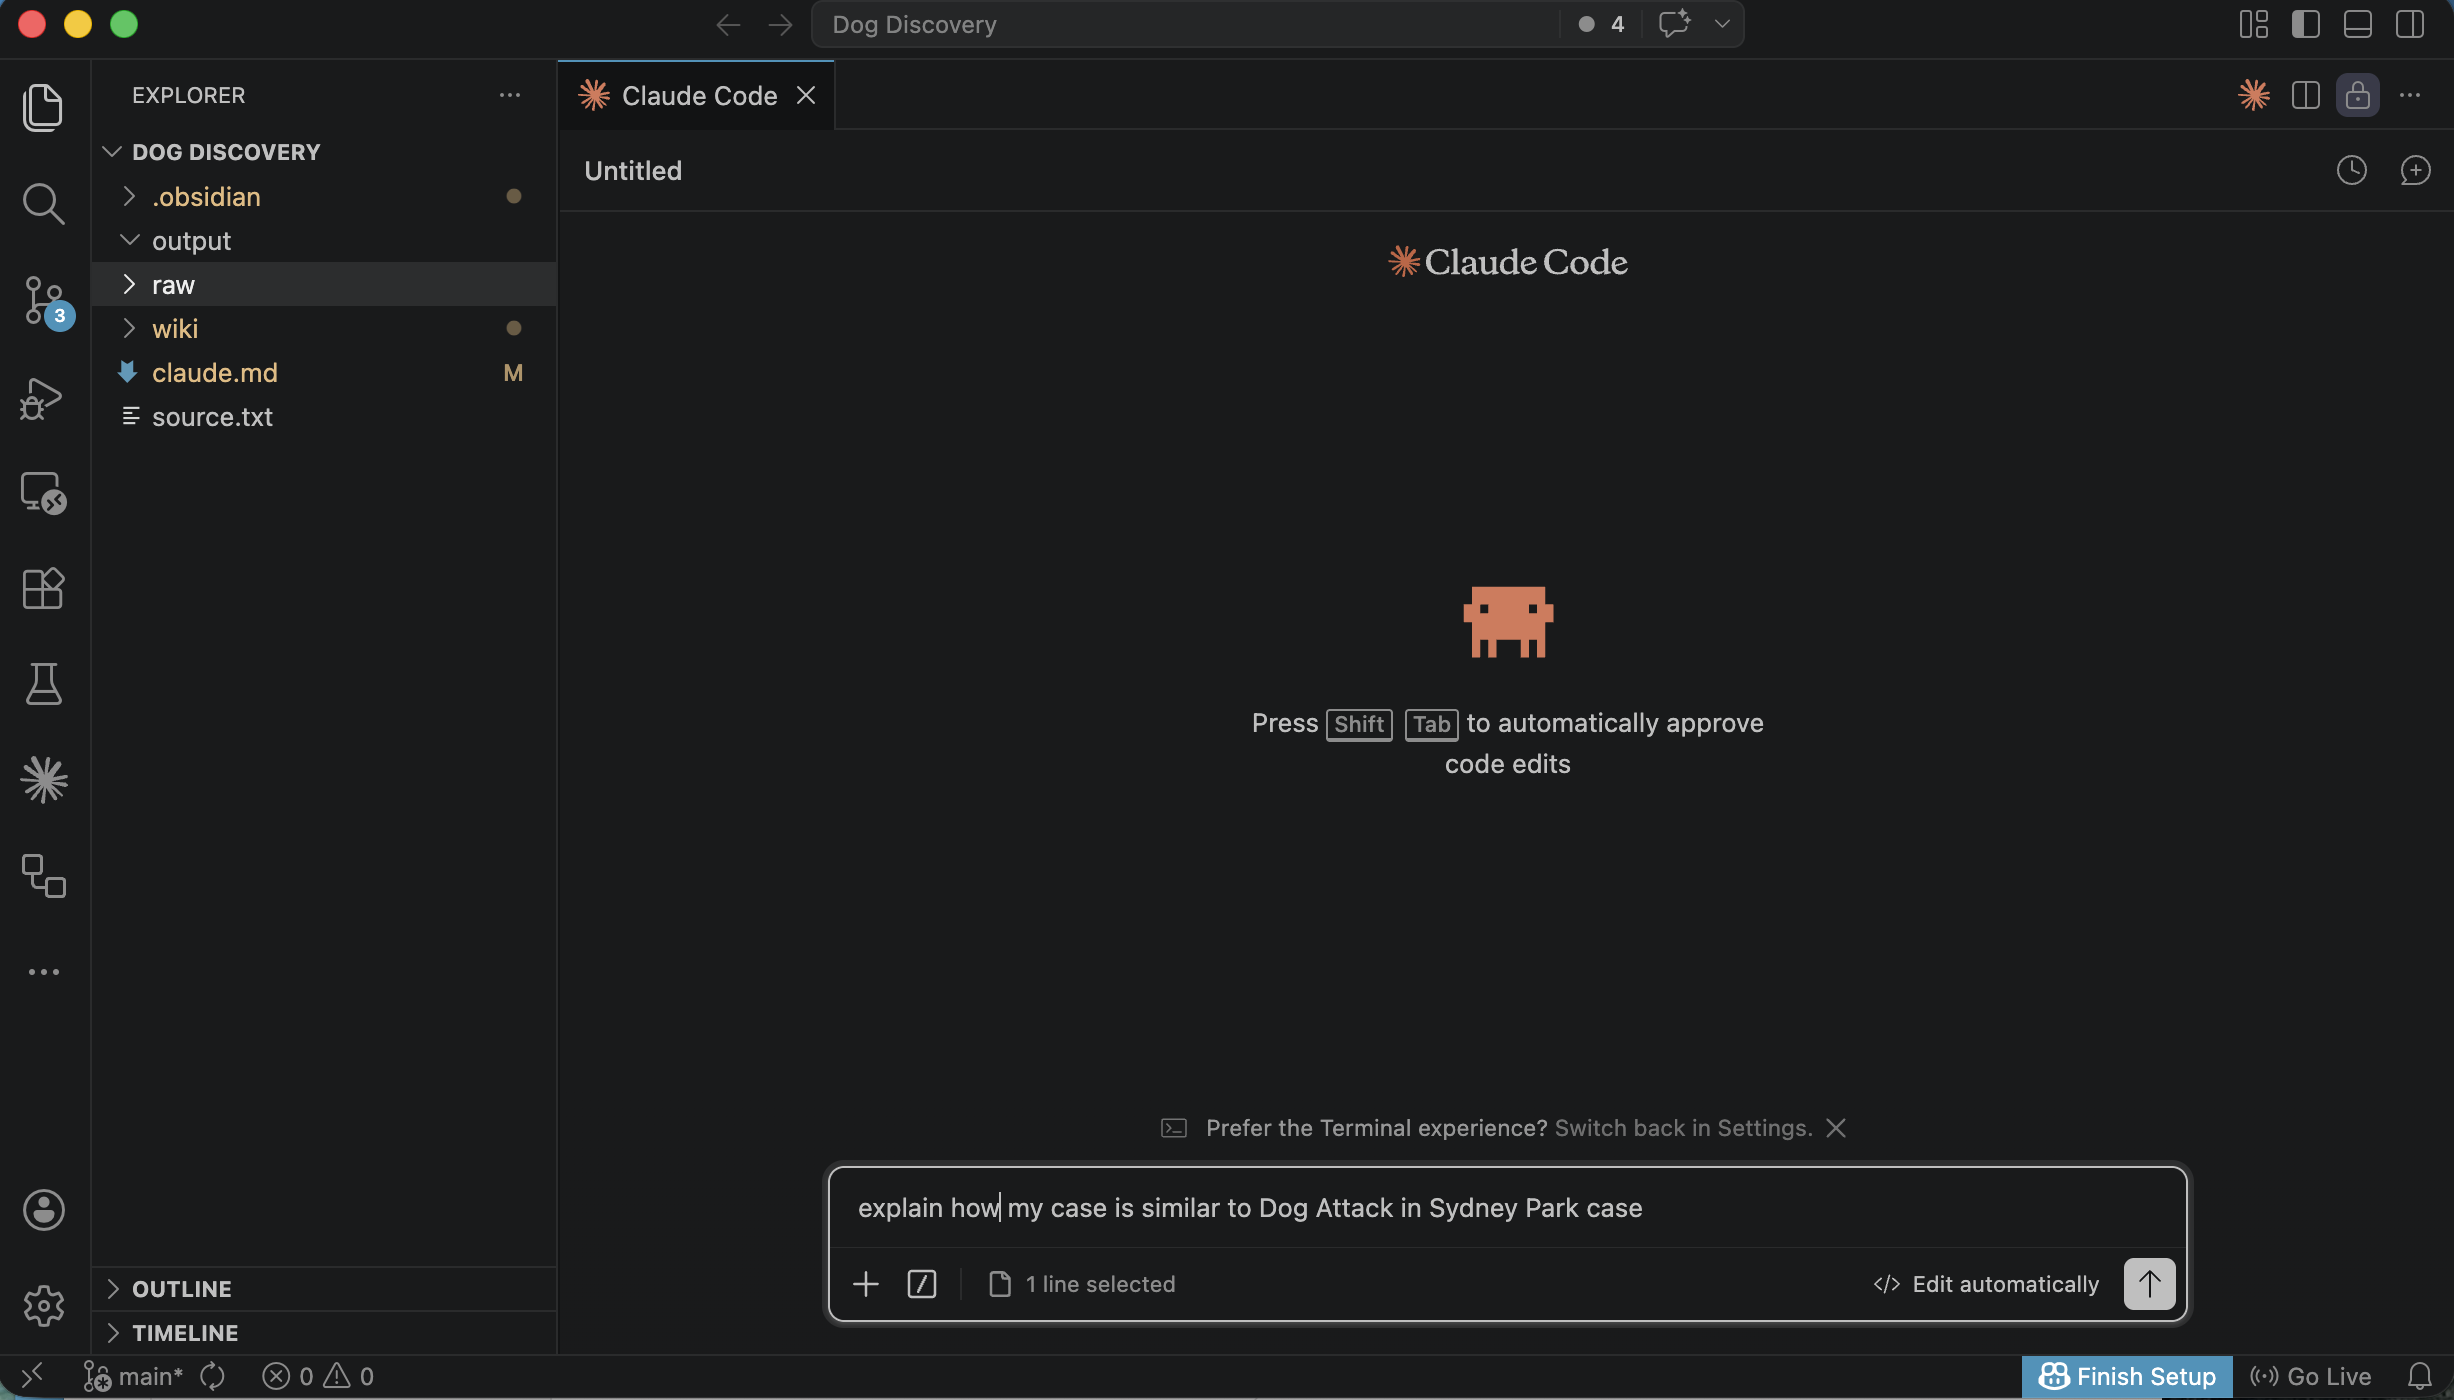Click the Claude Code spark icon in editor toolbar
The image size is (2454, 1400).
(x=2254, y=95)
